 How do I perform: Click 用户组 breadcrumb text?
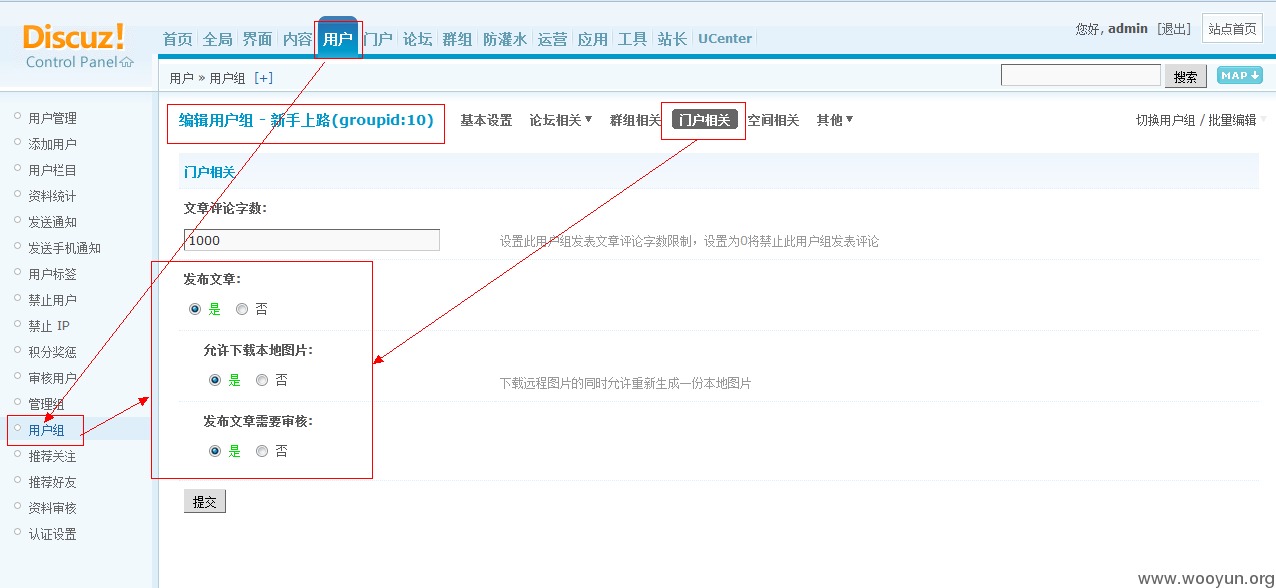point(227,78)
